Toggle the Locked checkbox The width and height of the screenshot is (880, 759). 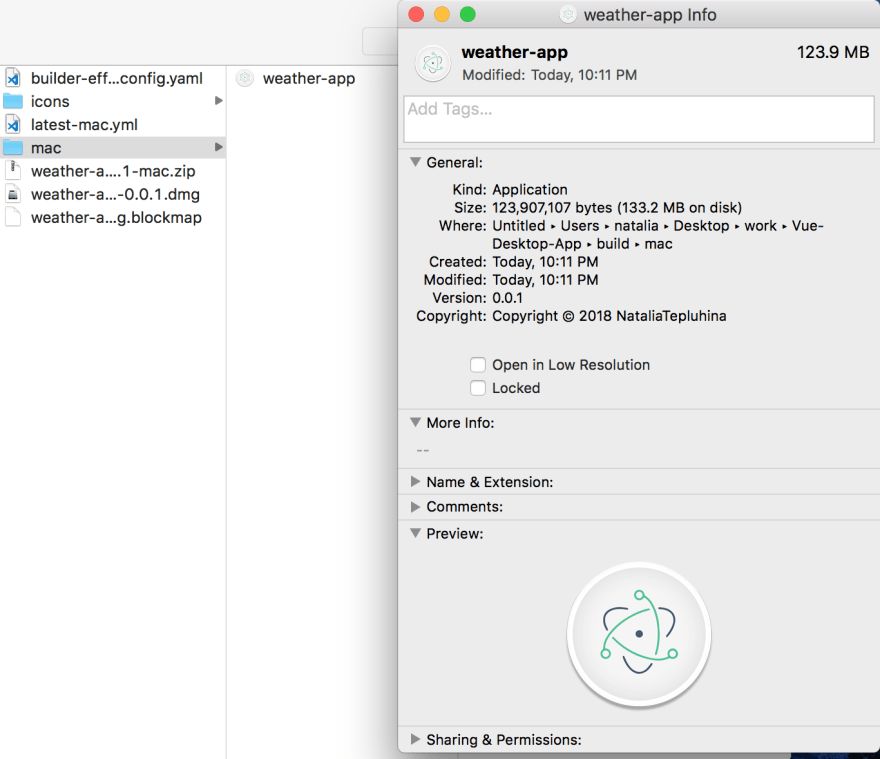click(x=478, y=388)
